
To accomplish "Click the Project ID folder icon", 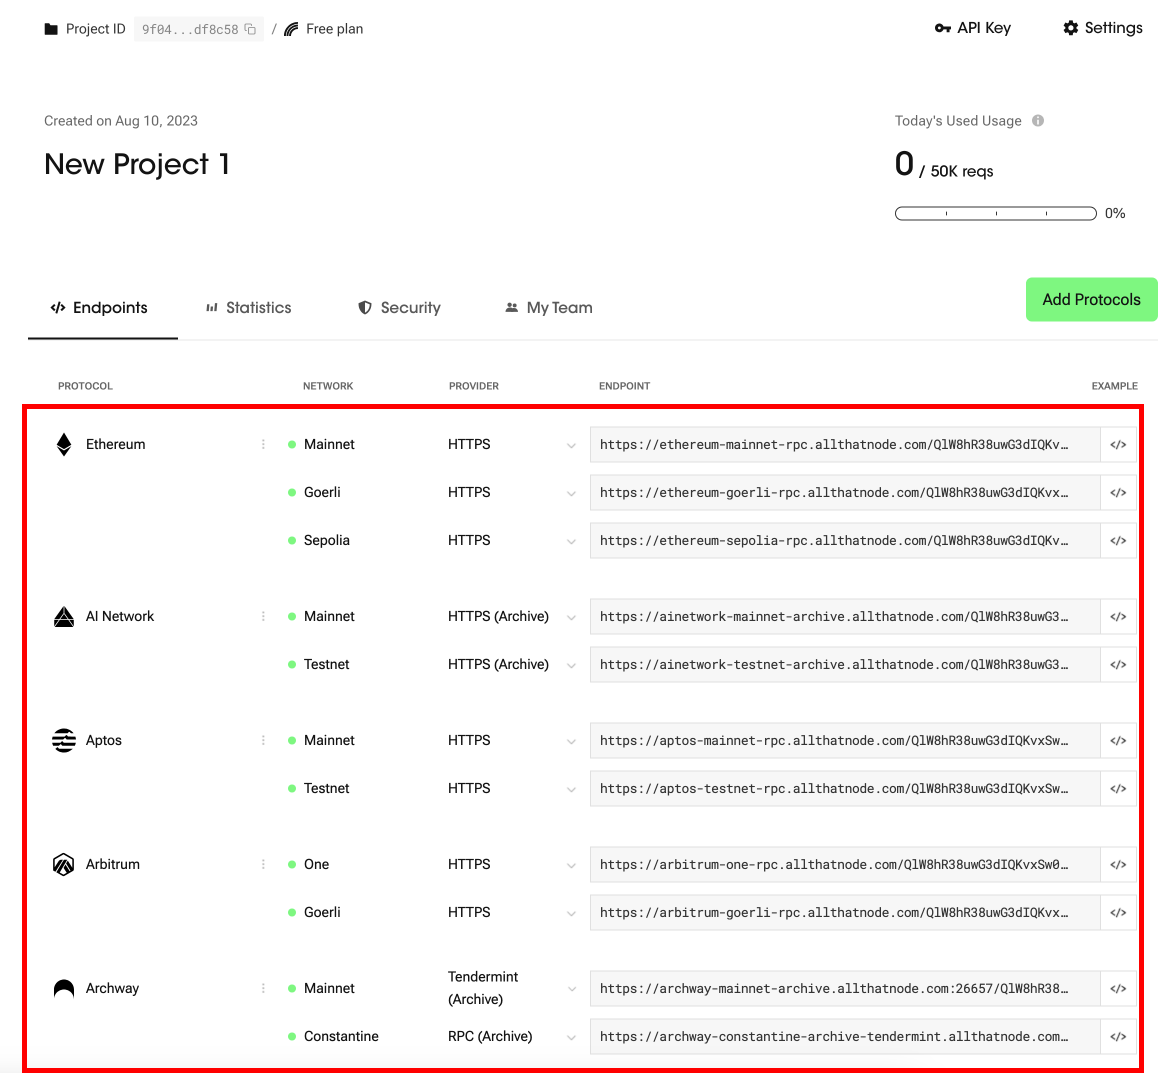I will 51,29.
